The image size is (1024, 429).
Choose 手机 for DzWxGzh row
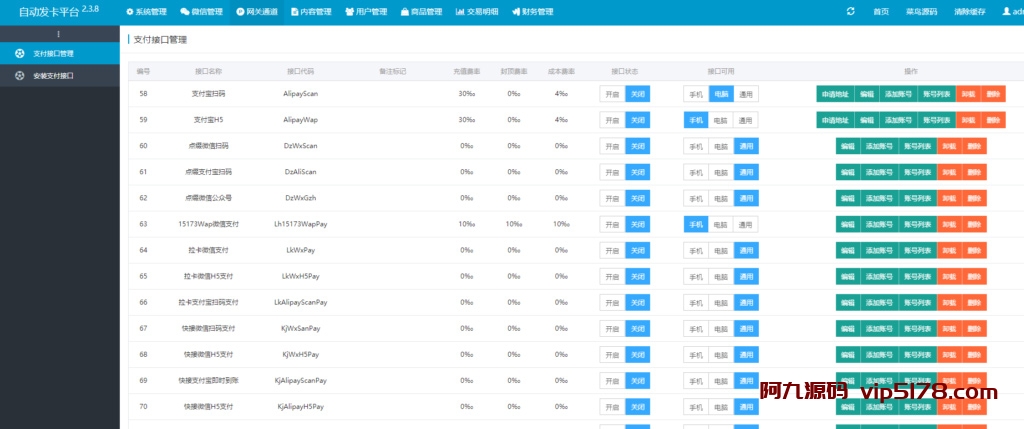(x=696, y=199)
